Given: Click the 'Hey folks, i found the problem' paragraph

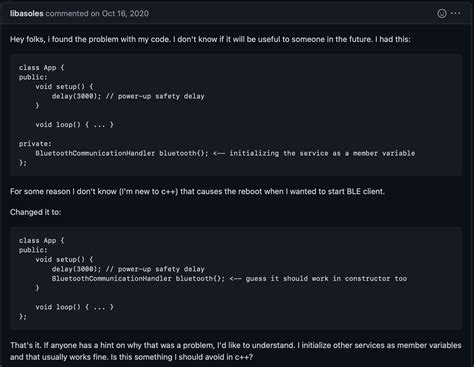Looking at the screenshot, I should tap(210, 39).
